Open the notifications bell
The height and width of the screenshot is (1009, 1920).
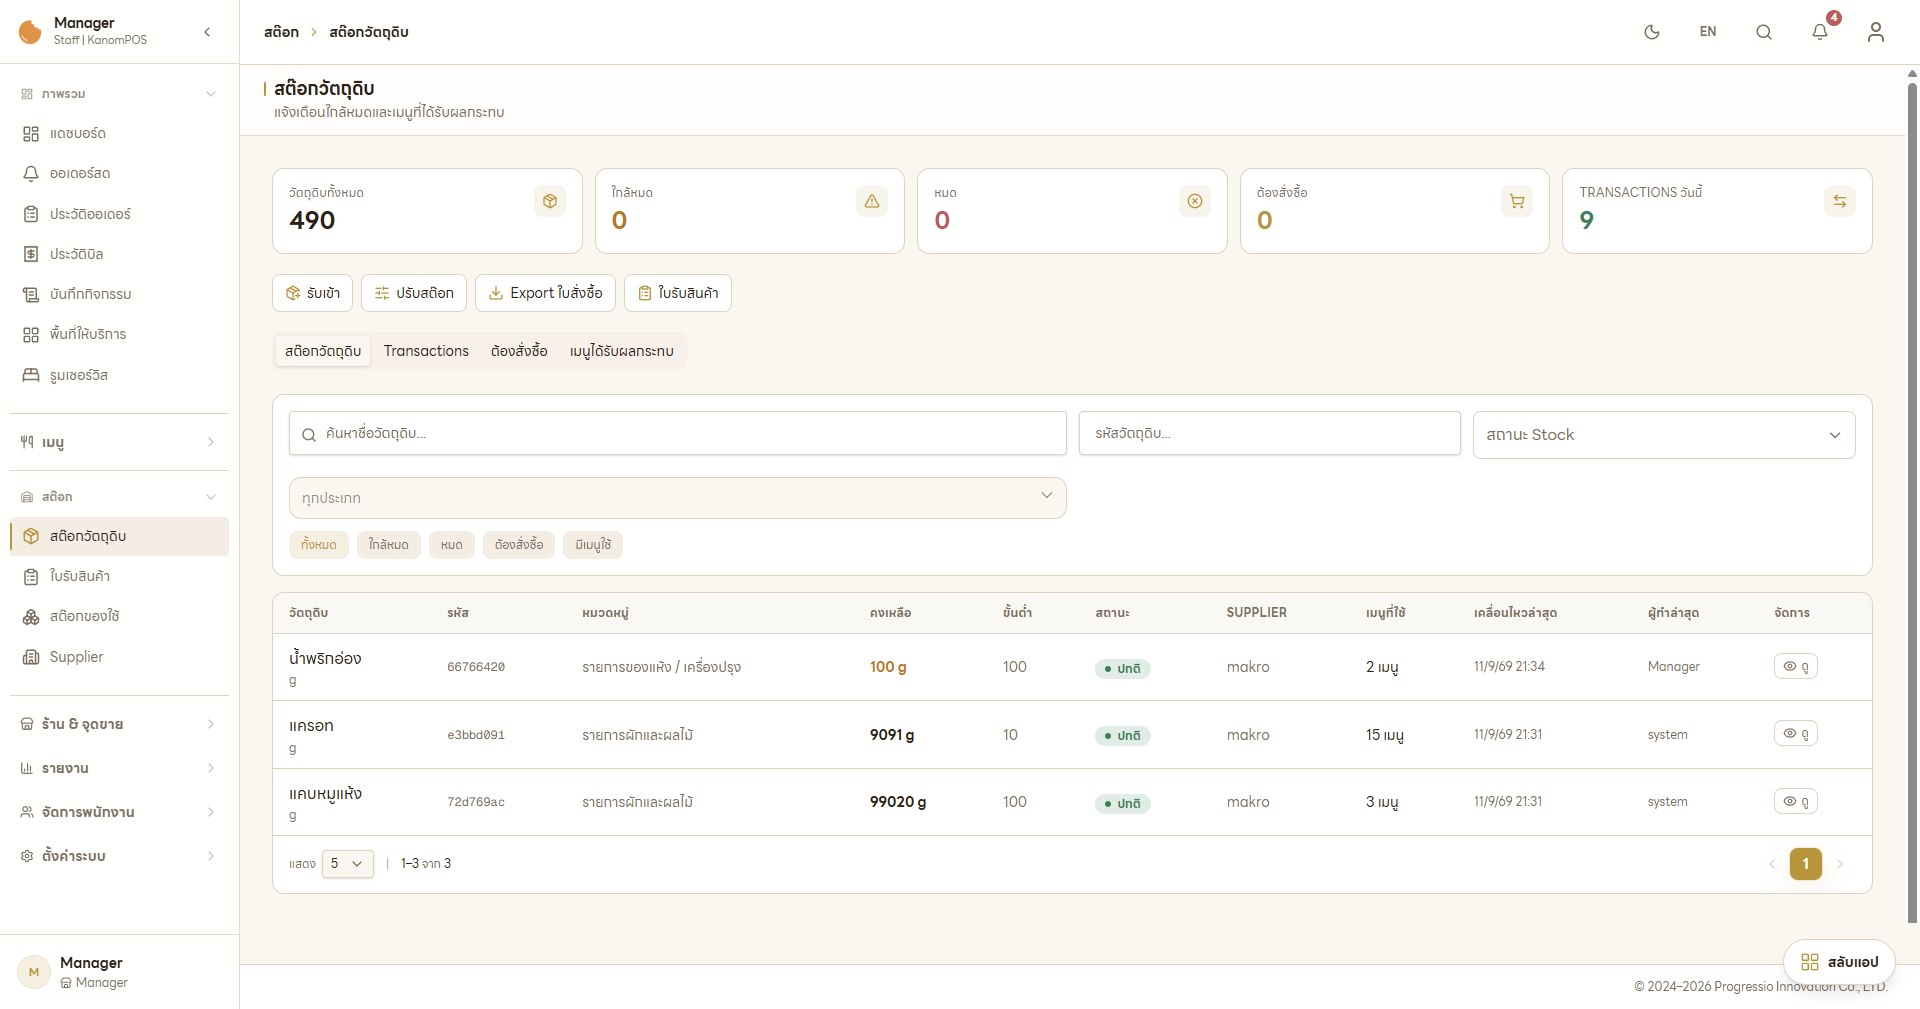click(1820, 32)
